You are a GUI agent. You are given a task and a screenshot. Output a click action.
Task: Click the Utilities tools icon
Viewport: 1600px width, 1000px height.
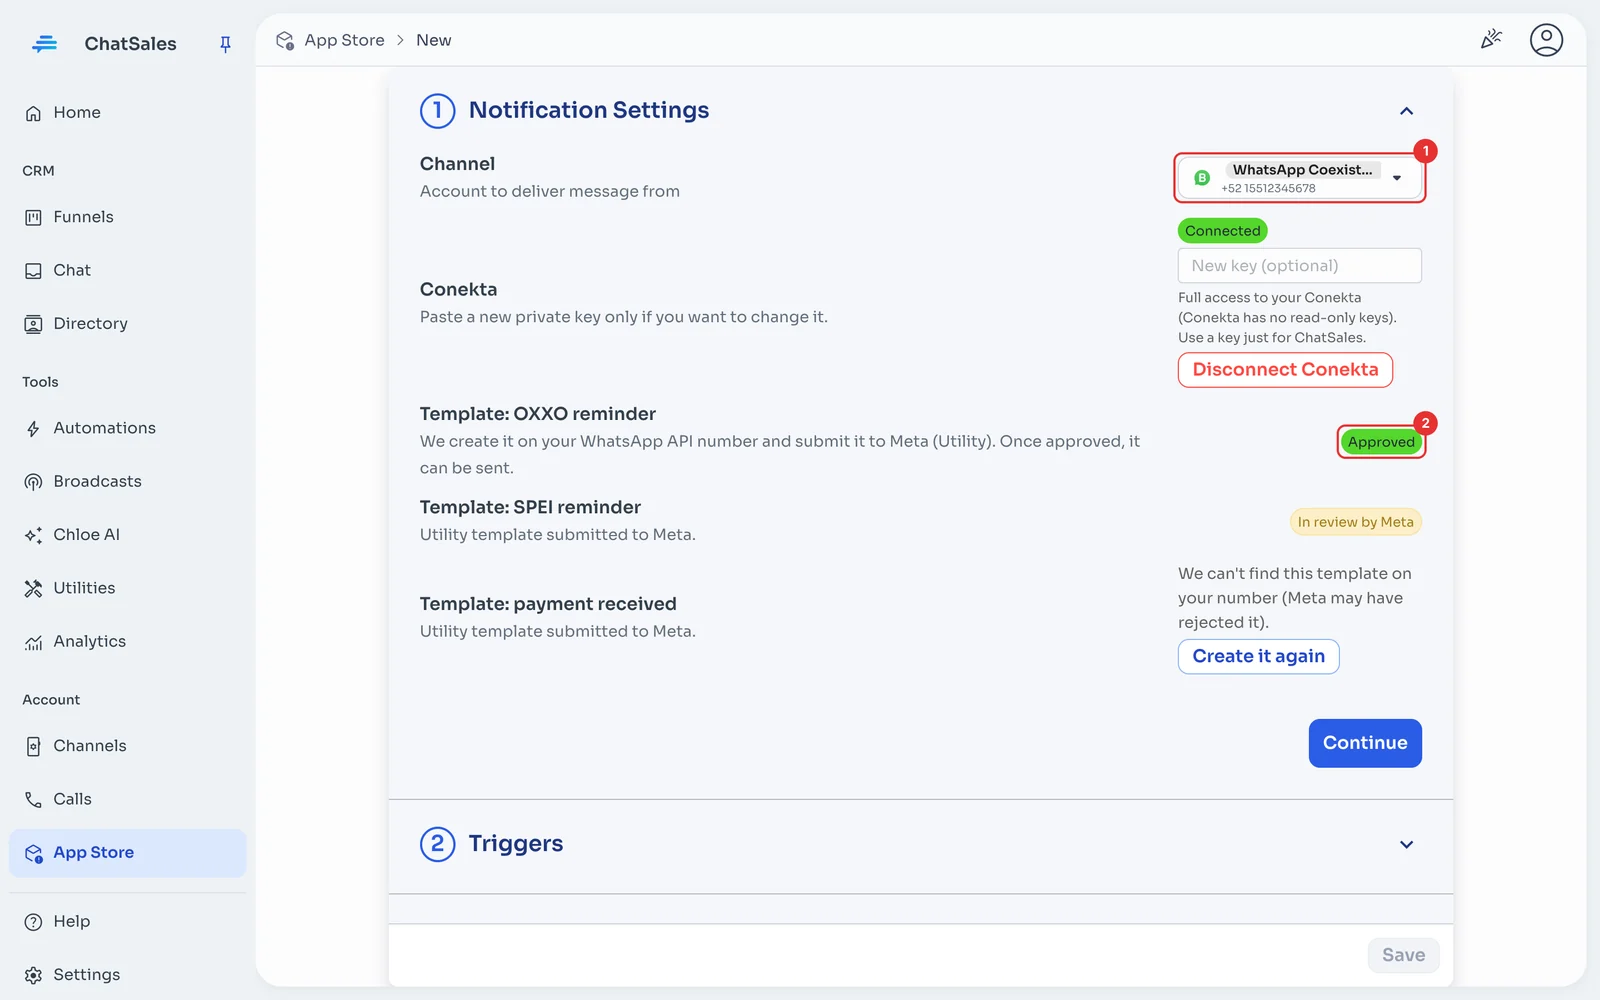point(33,588)
